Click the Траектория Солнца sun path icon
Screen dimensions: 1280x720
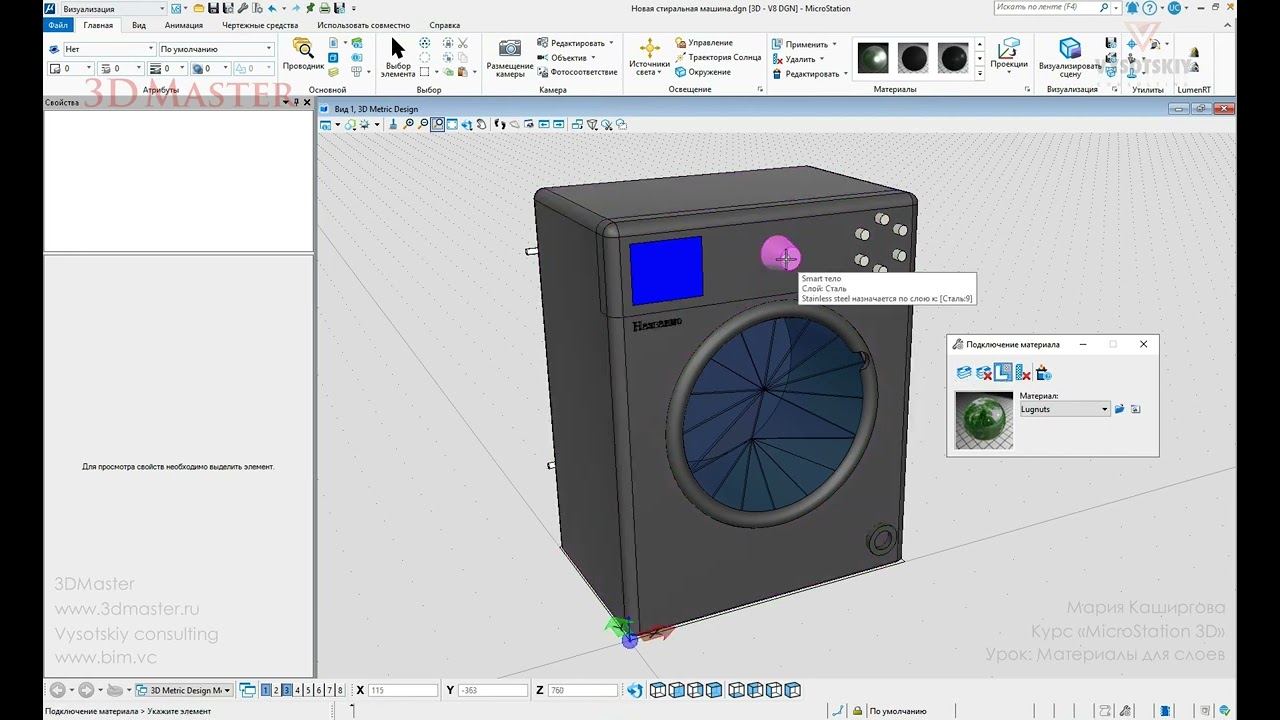(x=681, y=57)
